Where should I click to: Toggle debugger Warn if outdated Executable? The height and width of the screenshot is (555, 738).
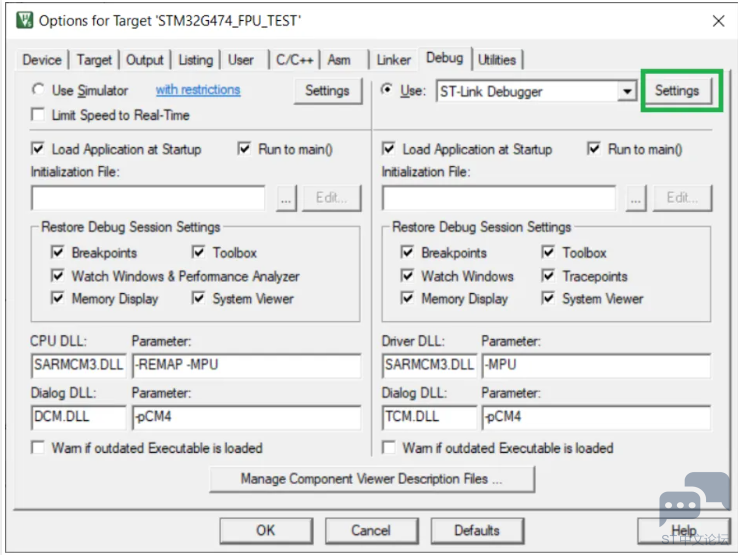click(388, 447)
